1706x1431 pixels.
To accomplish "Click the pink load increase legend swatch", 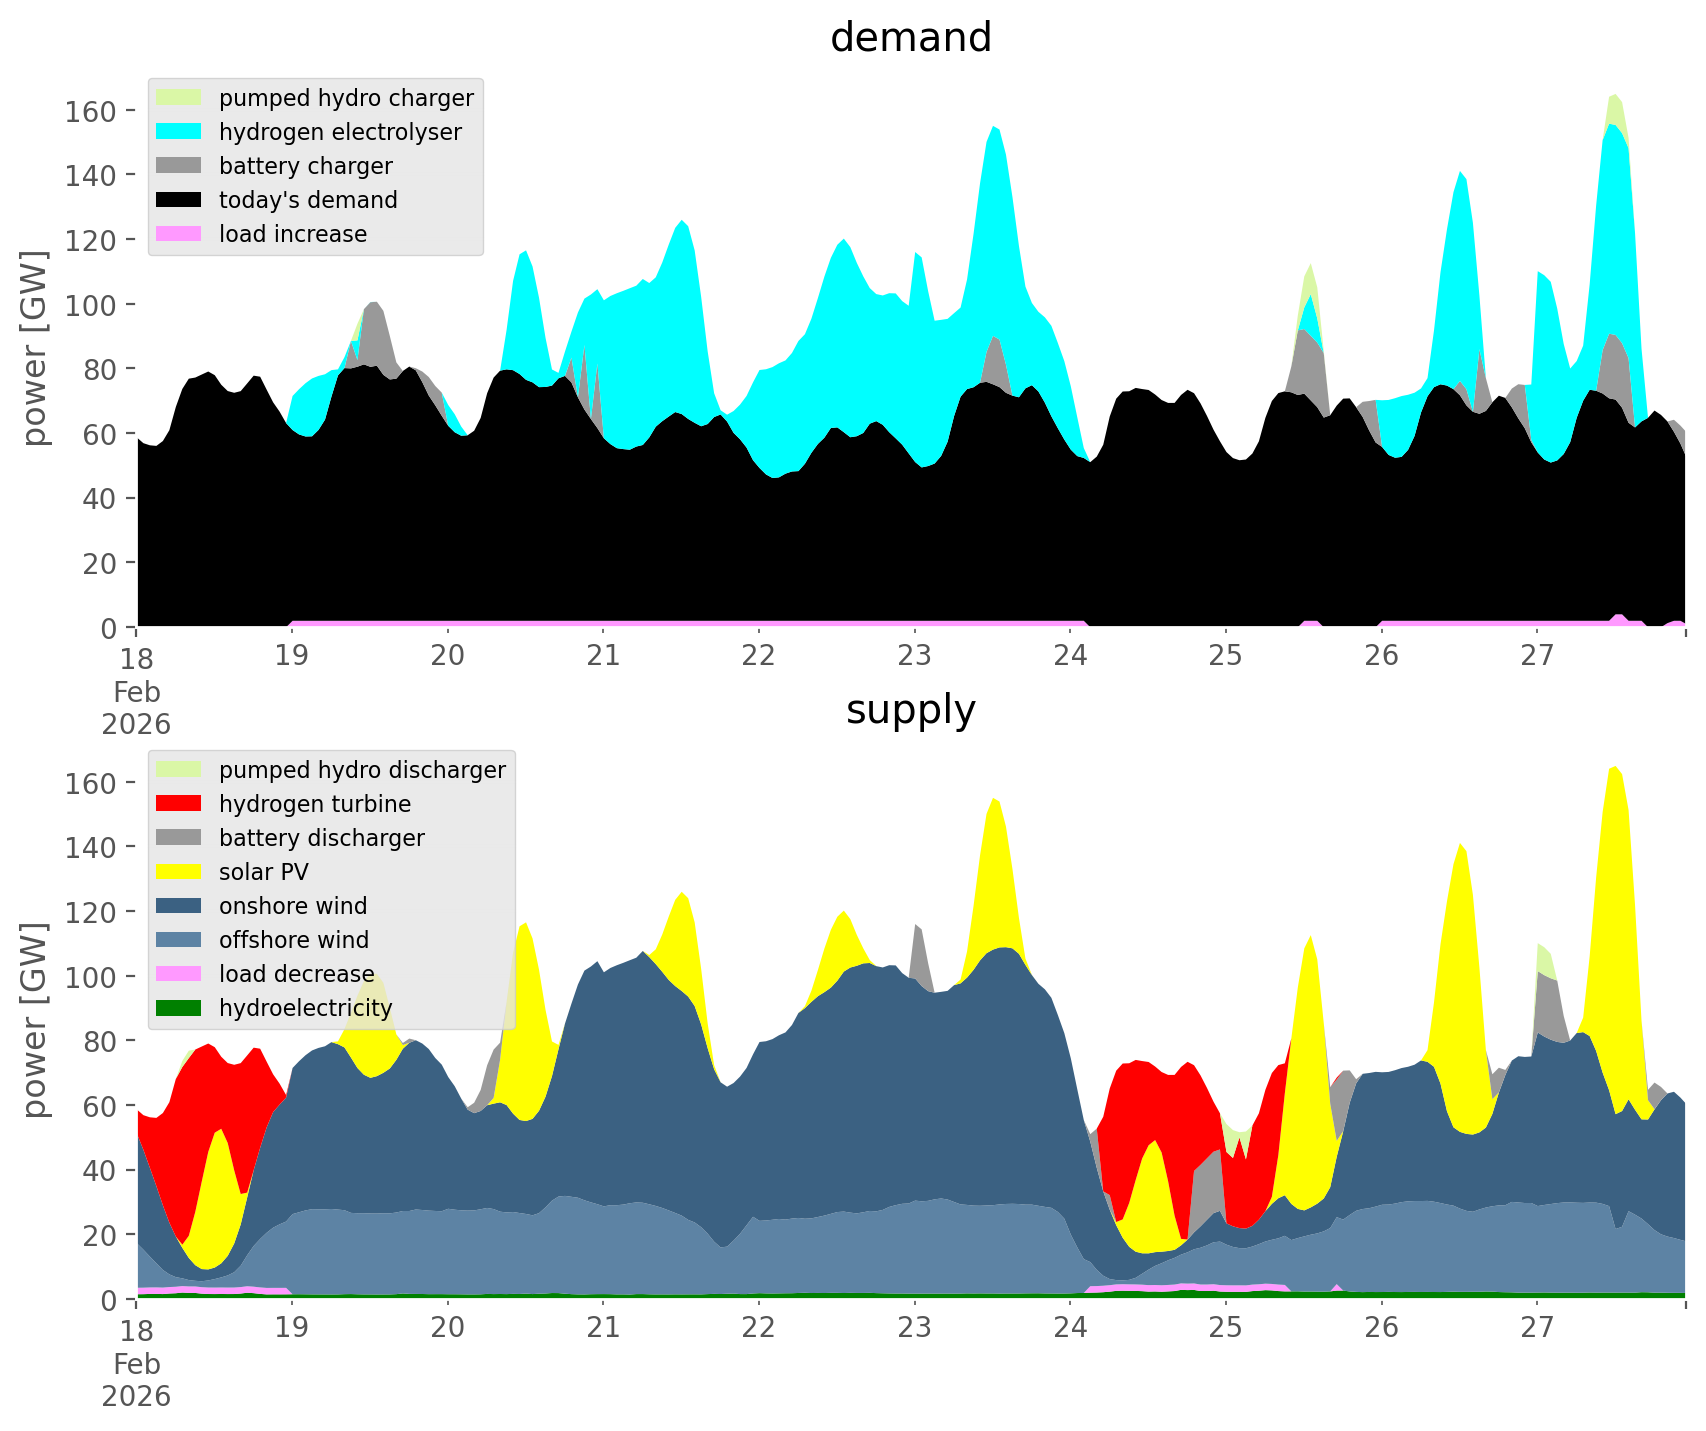I will [x=179, y=234].
